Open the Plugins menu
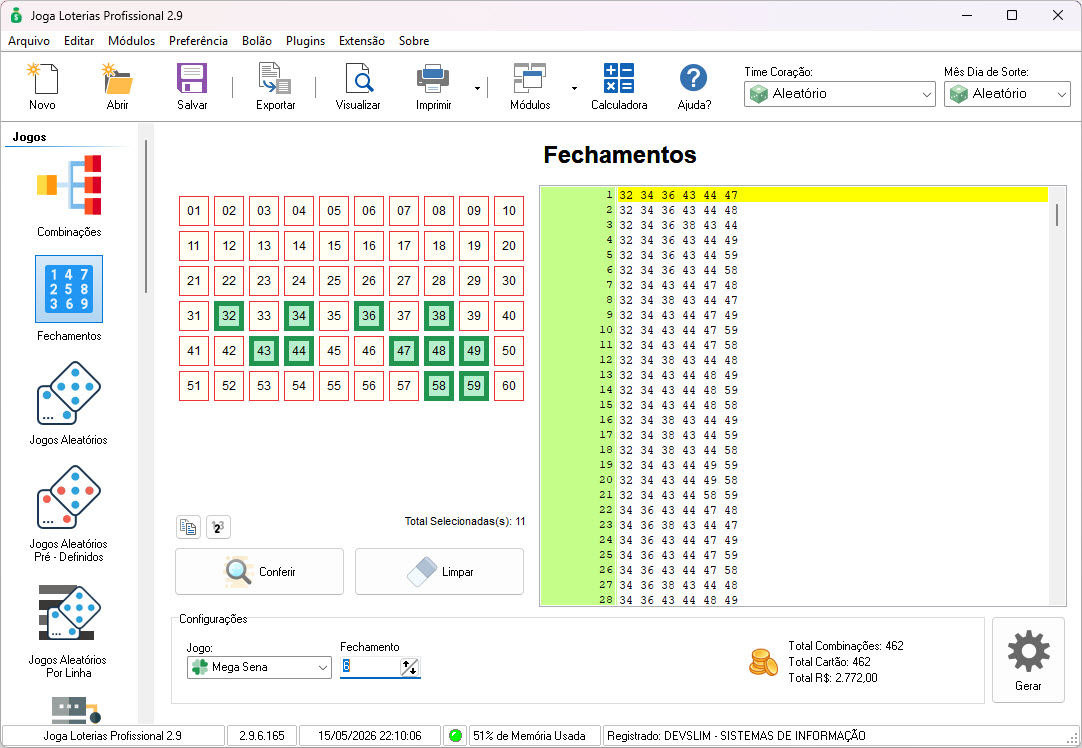Image resolution: width=1082 pixels, height=748 pixels. click(x=305, y=41)
